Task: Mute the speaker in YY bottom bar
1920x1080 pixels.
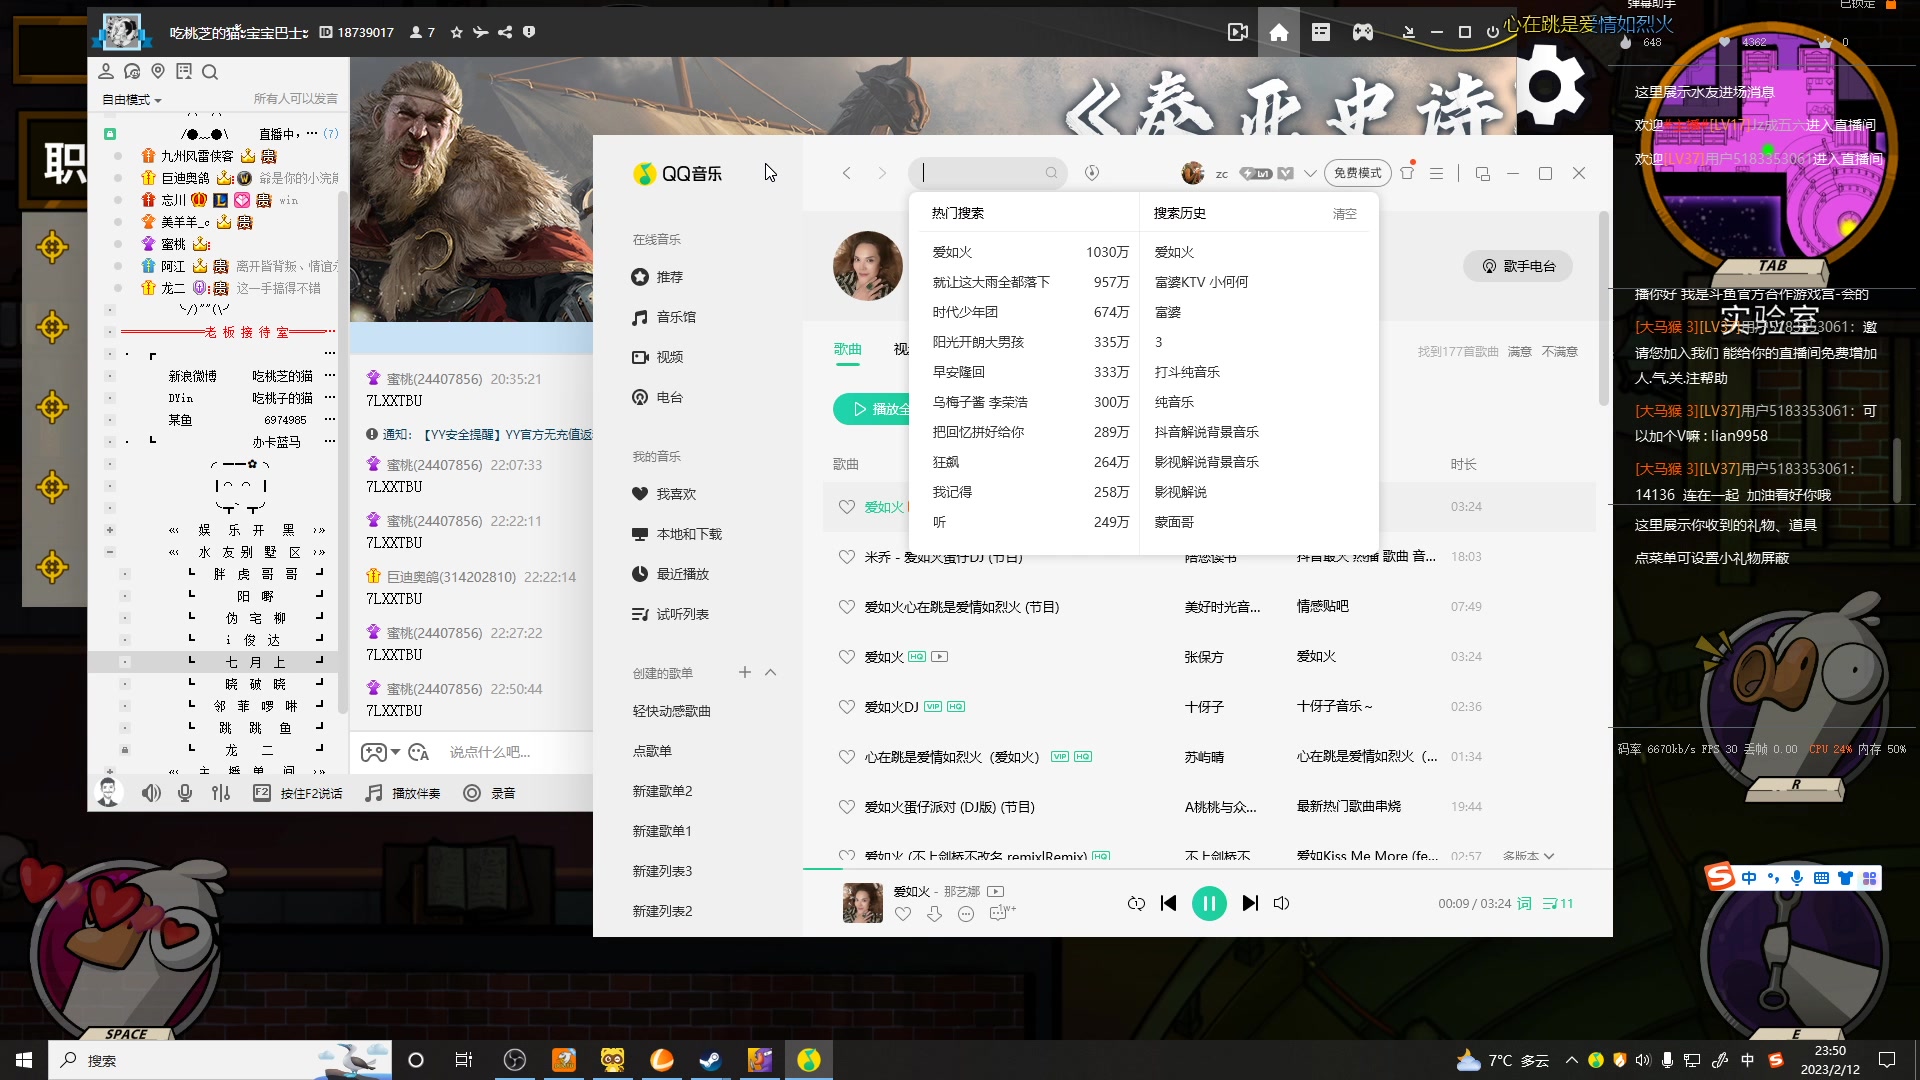Action: pyautogui.click(x=151, y=793)
